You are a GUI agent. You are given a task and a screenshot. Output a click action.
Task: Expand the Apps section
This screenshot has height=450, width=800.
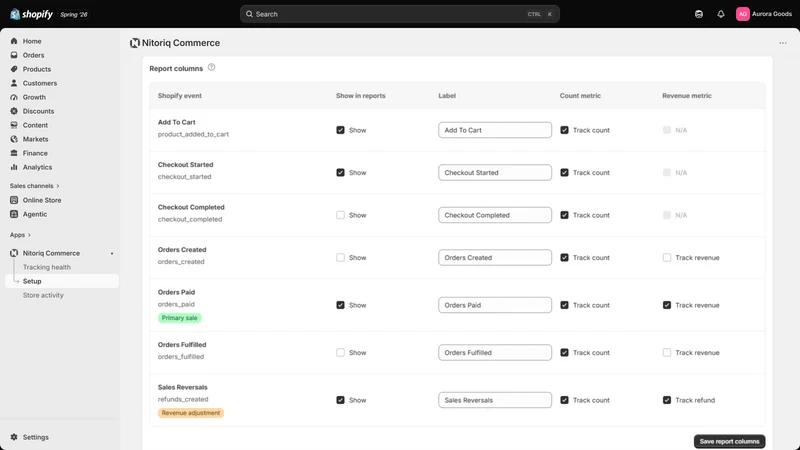click(20, 235)
